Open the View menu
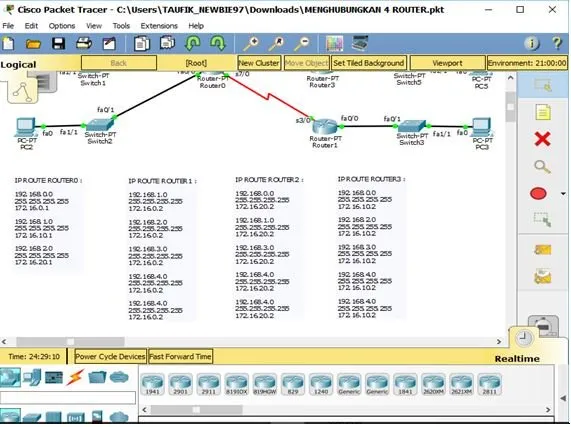Viewport: 571px width, 427px height. click(94, 26)
